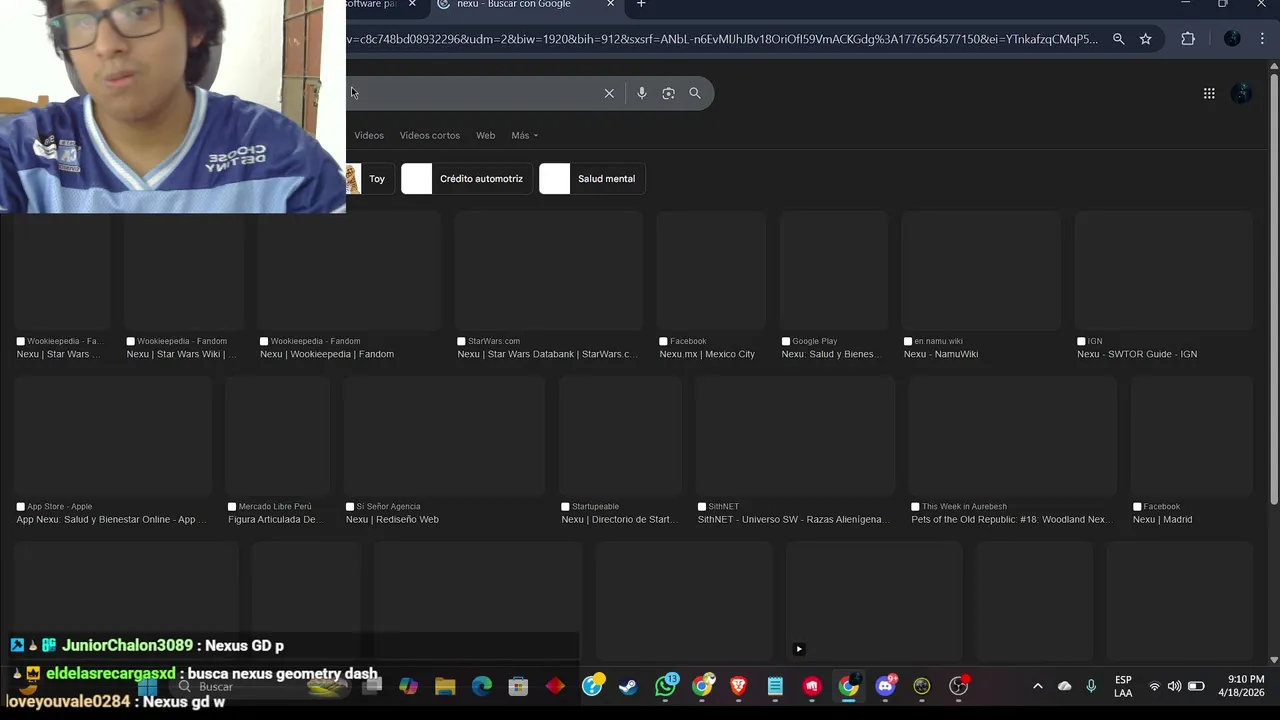Open Google apps grid
The image size is (1280, 720).
pos(1209,93)
